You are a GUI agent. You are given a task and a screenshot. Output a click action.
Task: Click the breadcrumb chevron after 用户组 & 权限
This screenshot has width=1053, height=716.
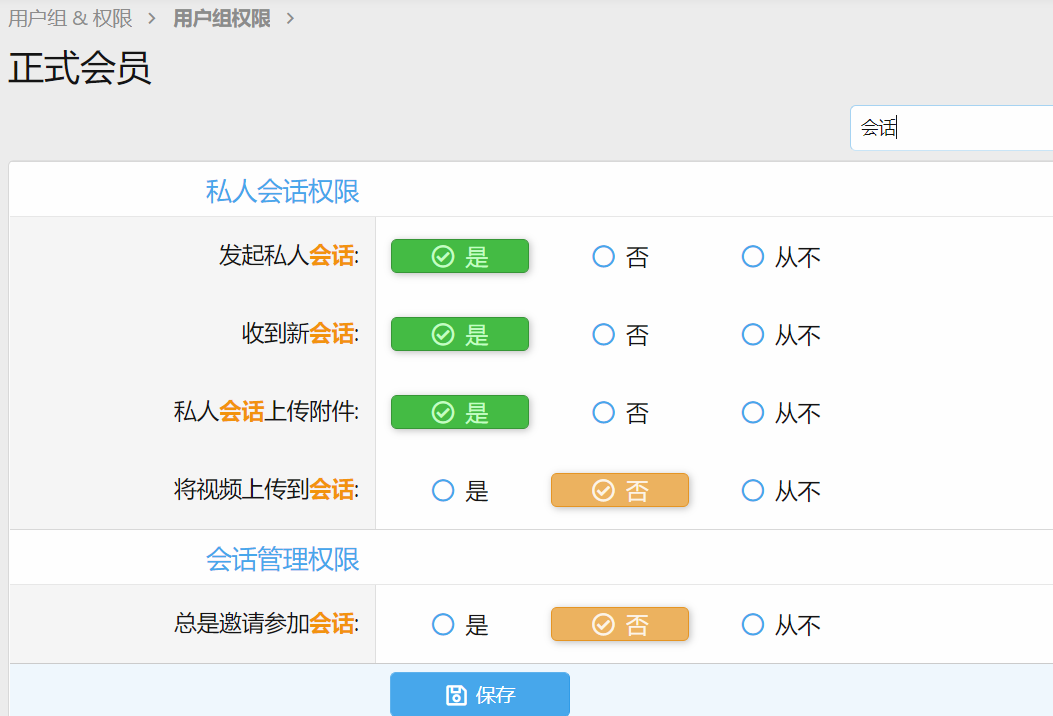click(x=152, y=19)
